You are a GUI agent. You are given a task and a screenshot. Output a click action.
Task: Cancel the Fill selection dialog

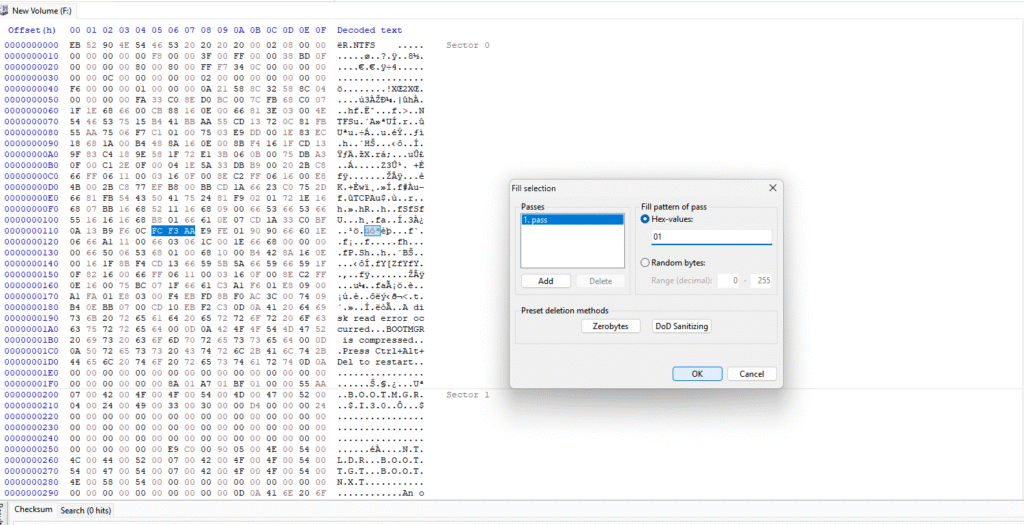[751, 374]
